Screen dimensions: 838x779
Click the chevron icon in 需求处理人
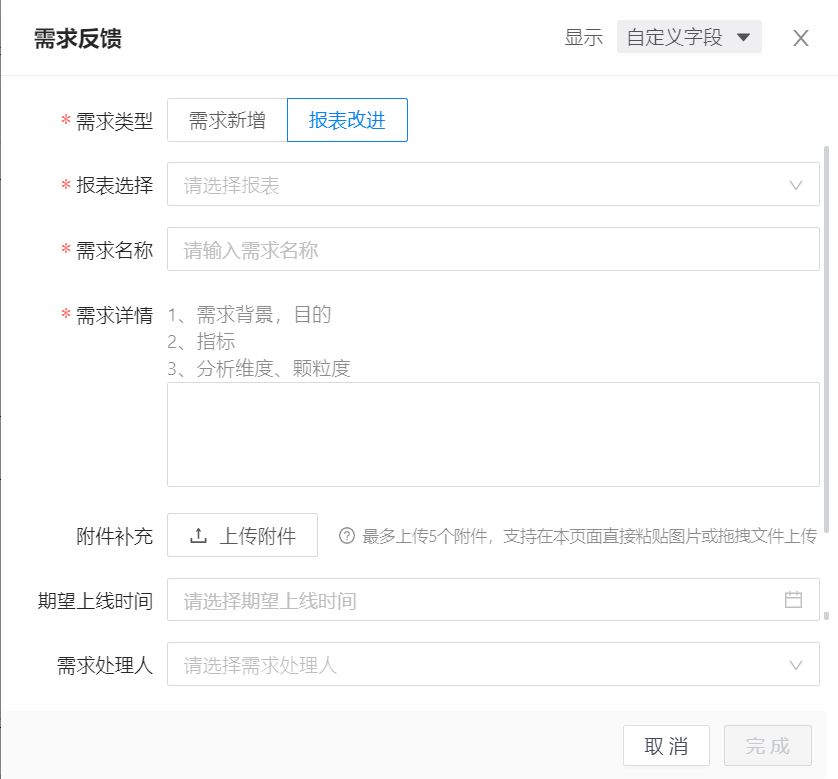[x=796, y=665]
